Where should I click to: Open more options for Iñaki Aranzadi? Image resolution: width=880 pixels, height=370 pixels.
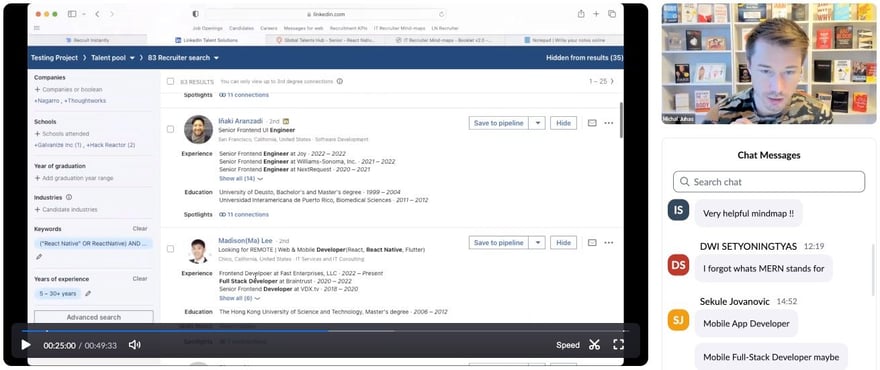click(x=609, y=123)
